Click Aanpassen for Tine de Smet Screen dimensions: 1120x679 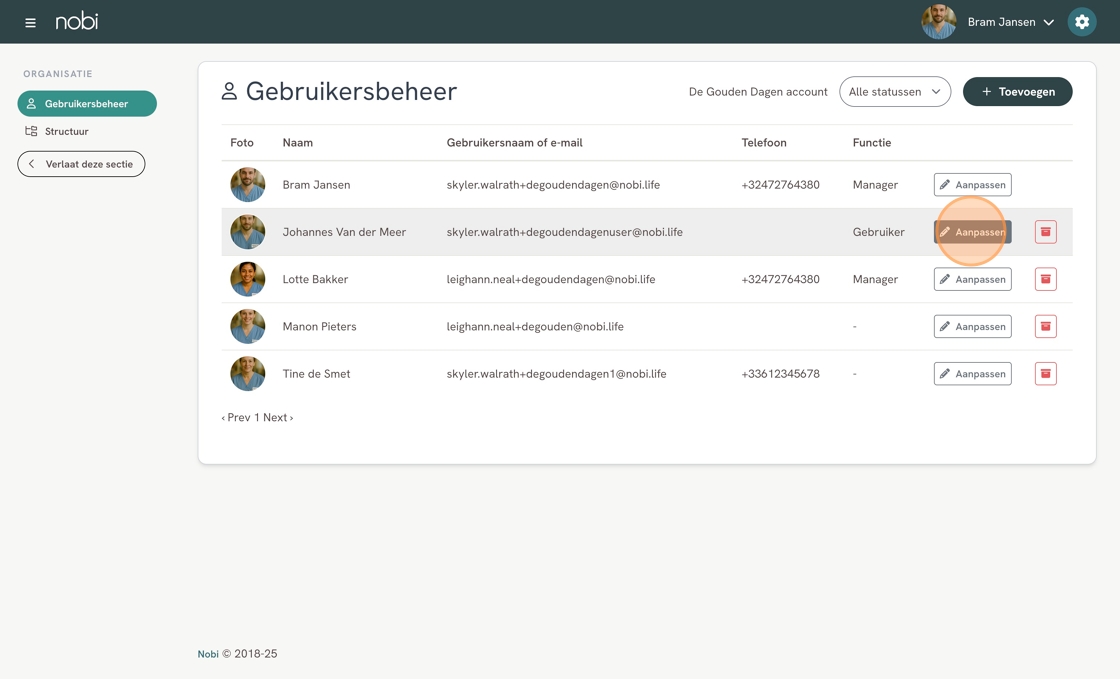coord(972,374)
